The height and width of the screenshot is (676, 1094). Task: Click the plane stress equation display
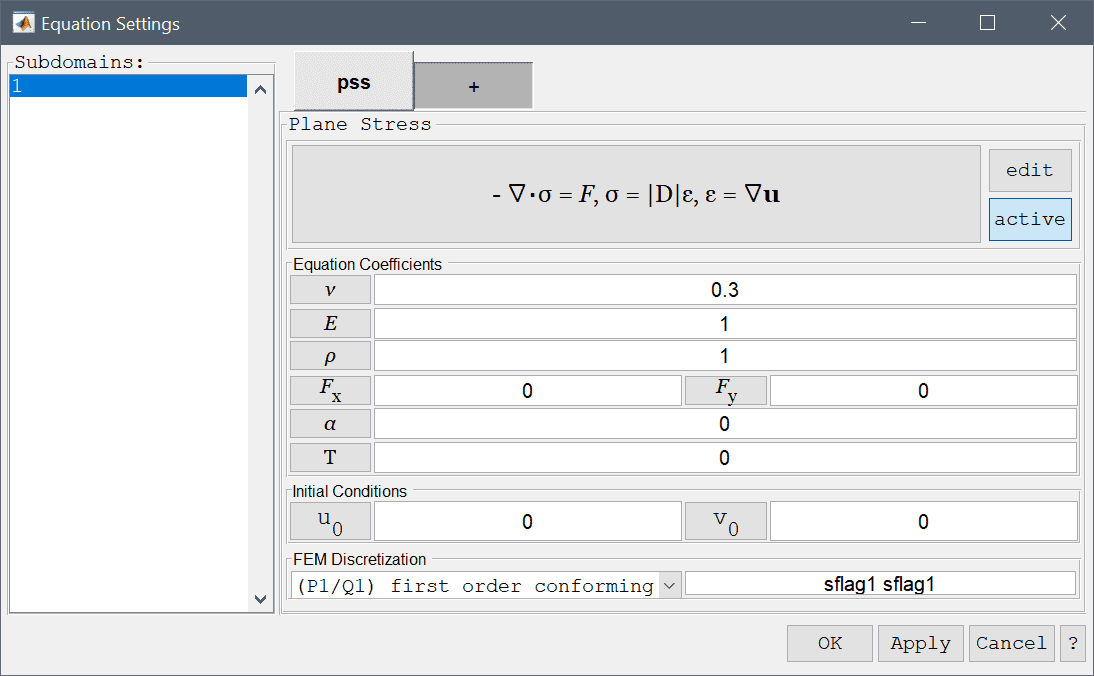pos(636,194)
